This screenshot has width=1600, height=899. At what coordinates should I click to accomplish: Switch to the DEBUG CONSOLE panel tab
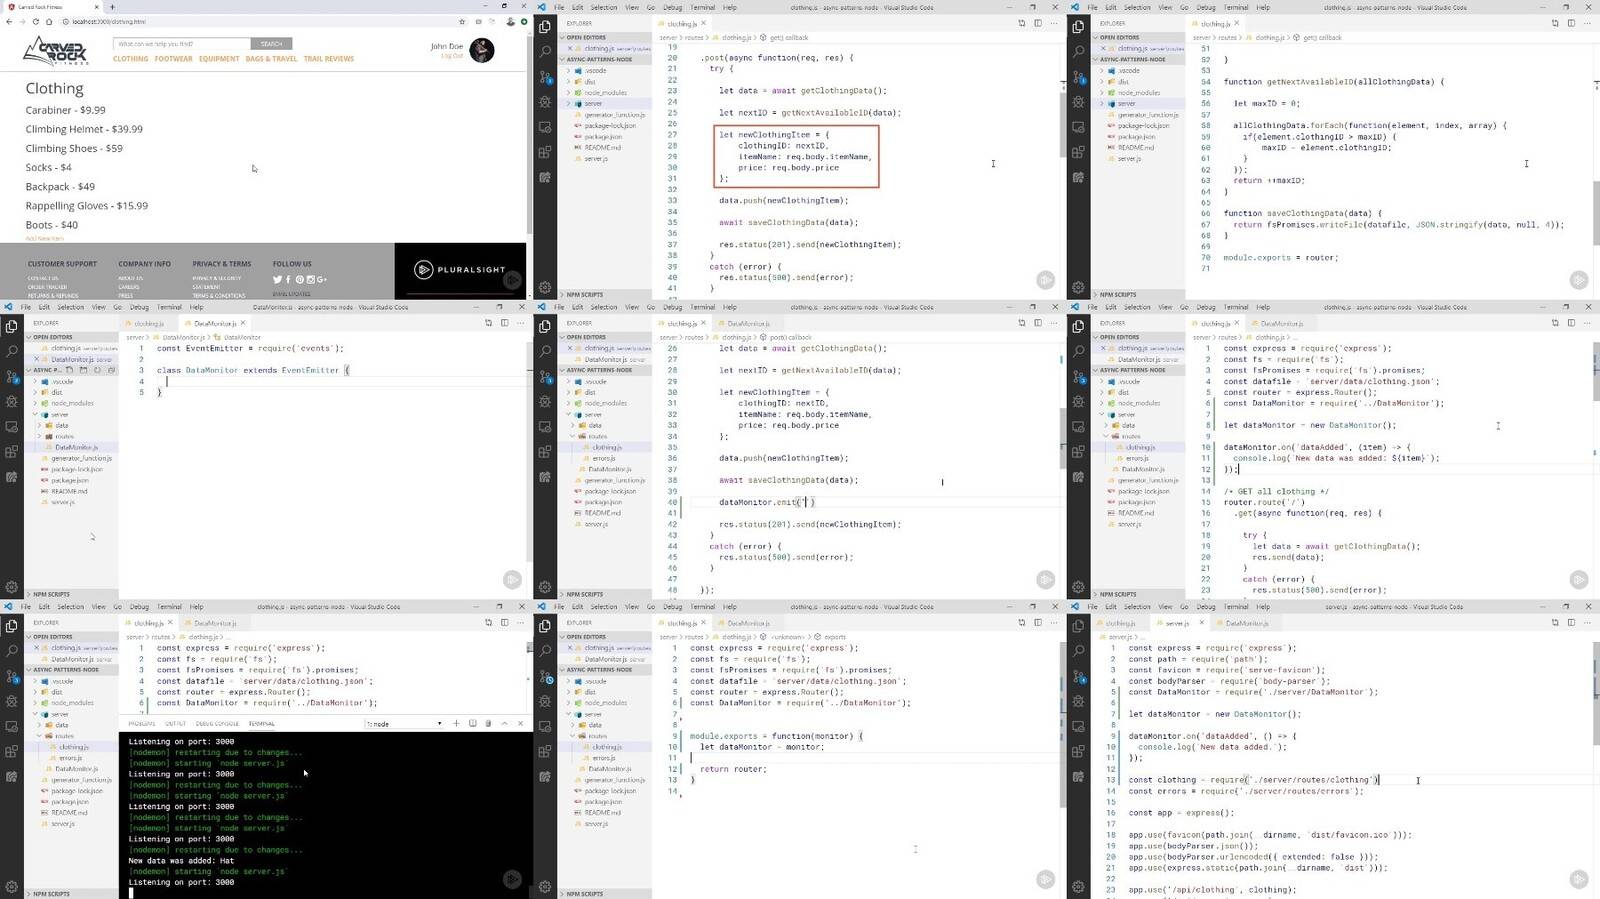[217, 723]
